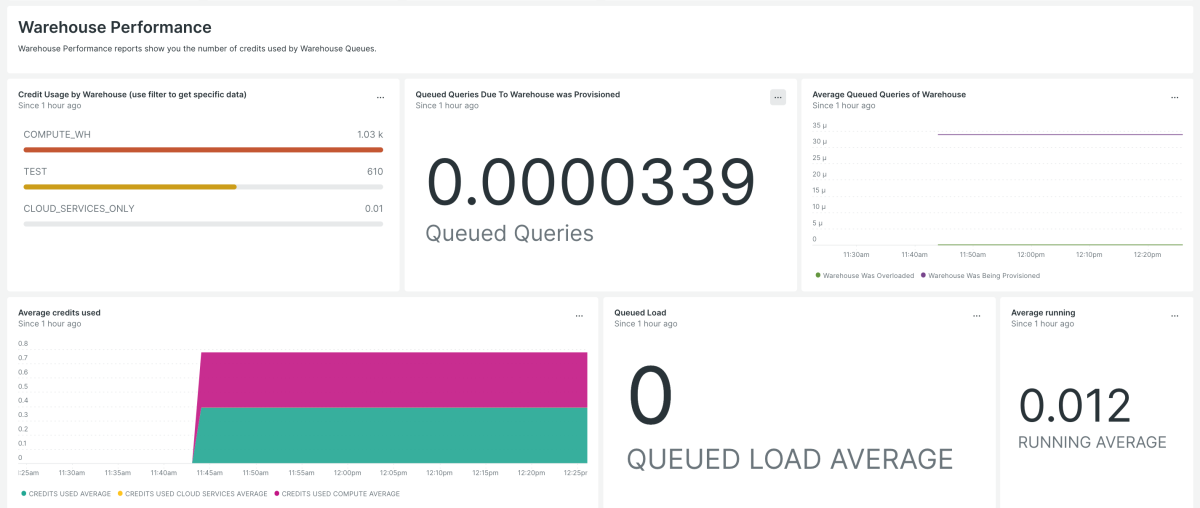The image size is (1200, 508).
Task: Toggle Warehouse Was Overloaded legend series
Action: (x=867, y=275)
